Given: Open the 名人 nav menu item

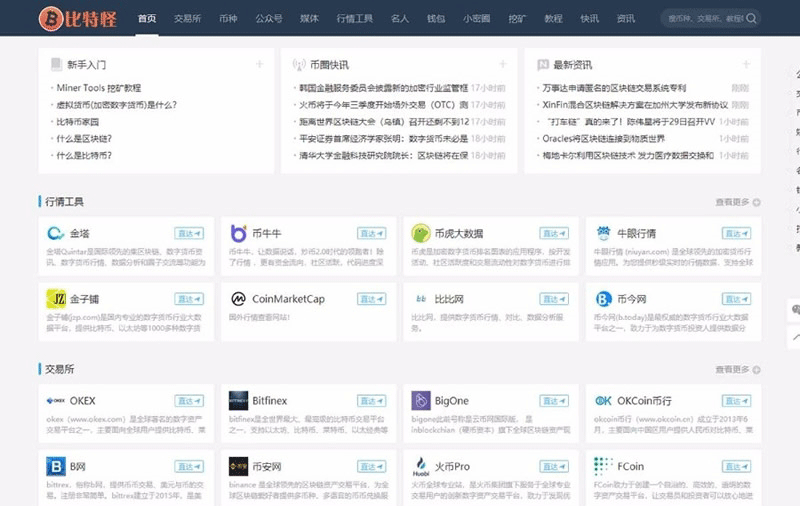Looking at the screenshot, I should pos(399,18).
